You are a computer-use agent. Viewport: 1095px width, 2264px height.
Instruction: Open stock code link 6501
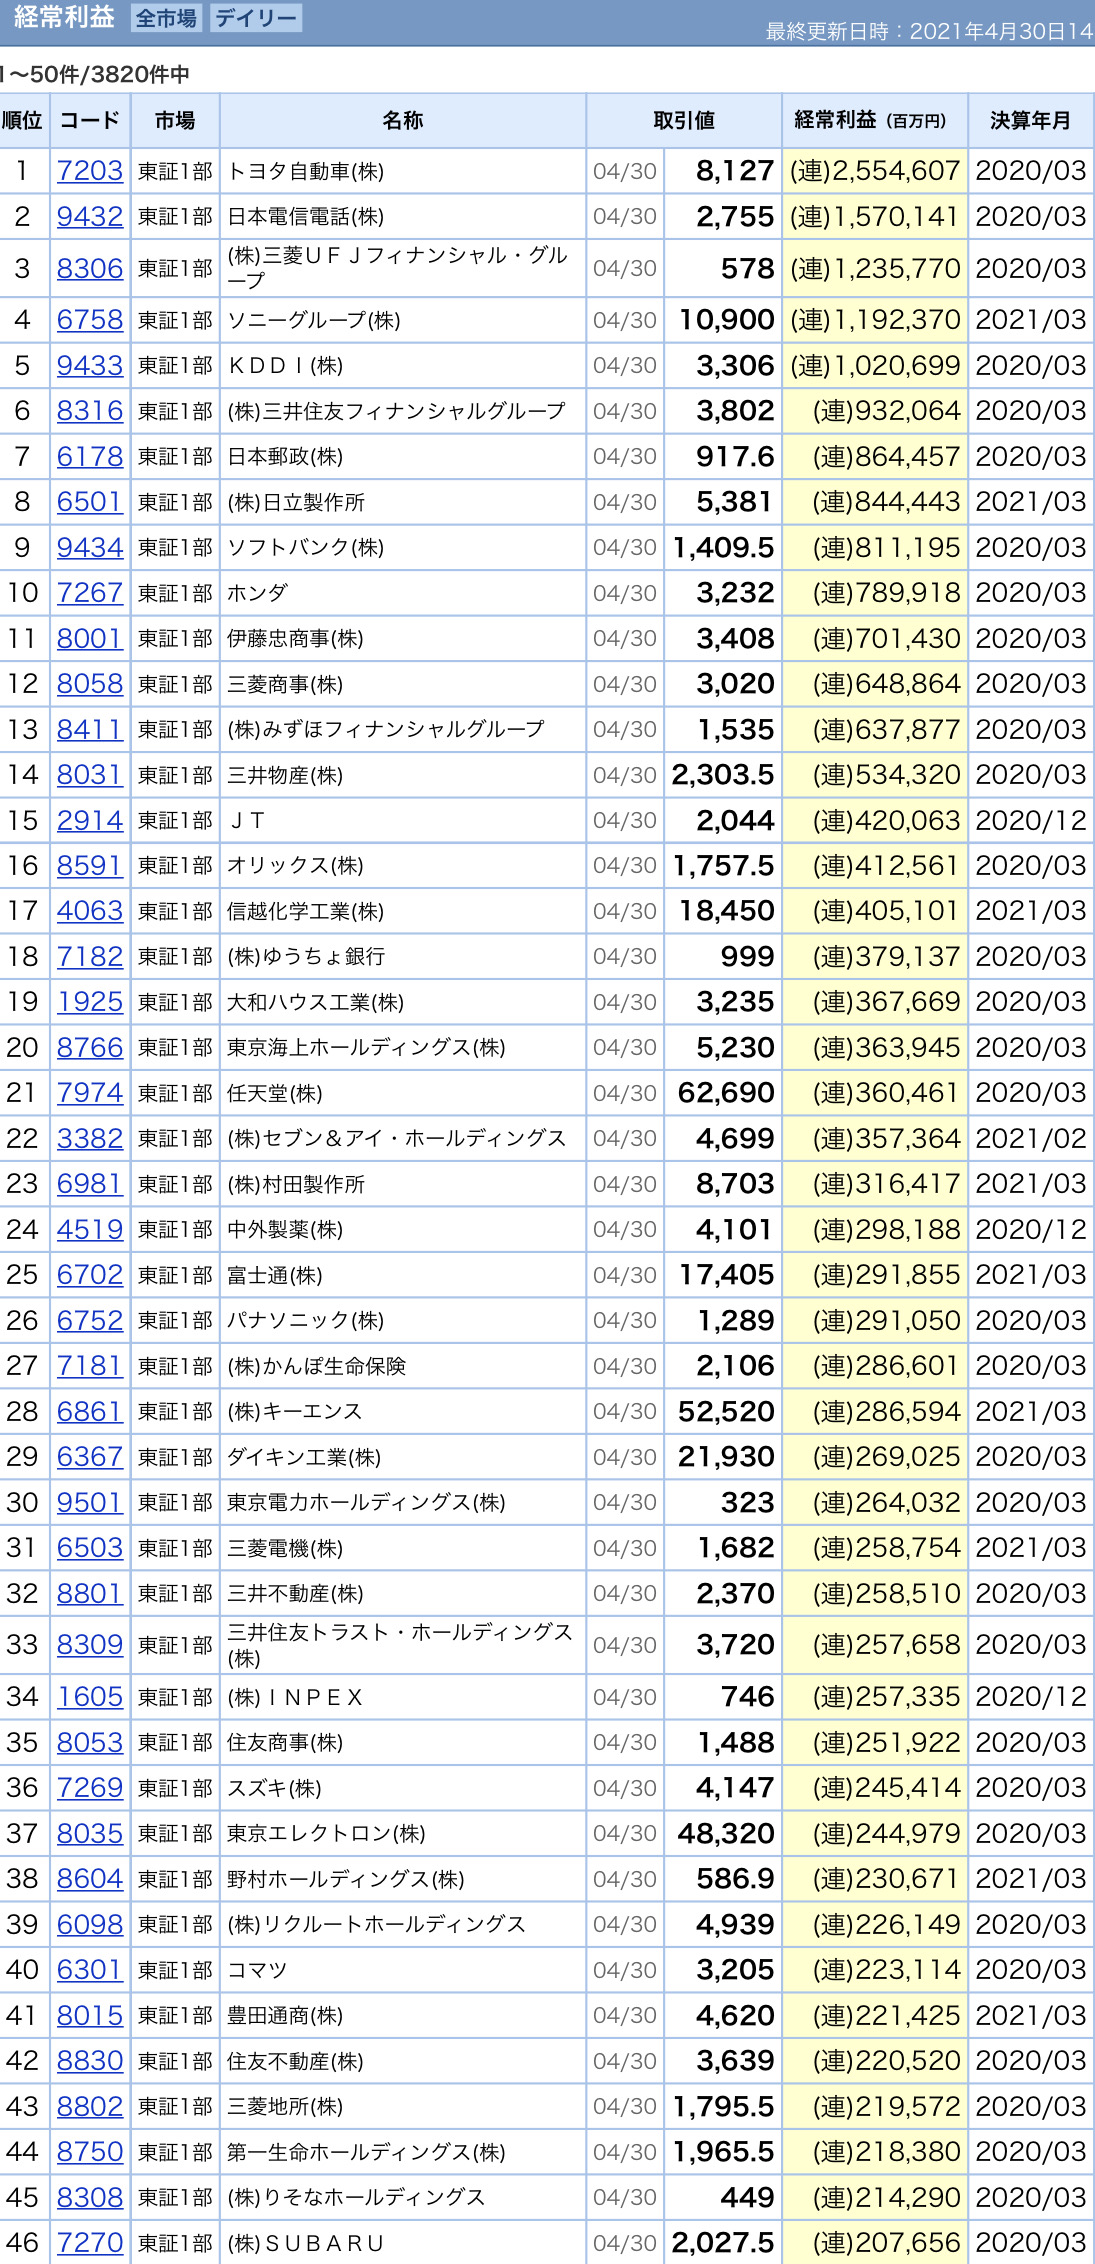[90, 502]
